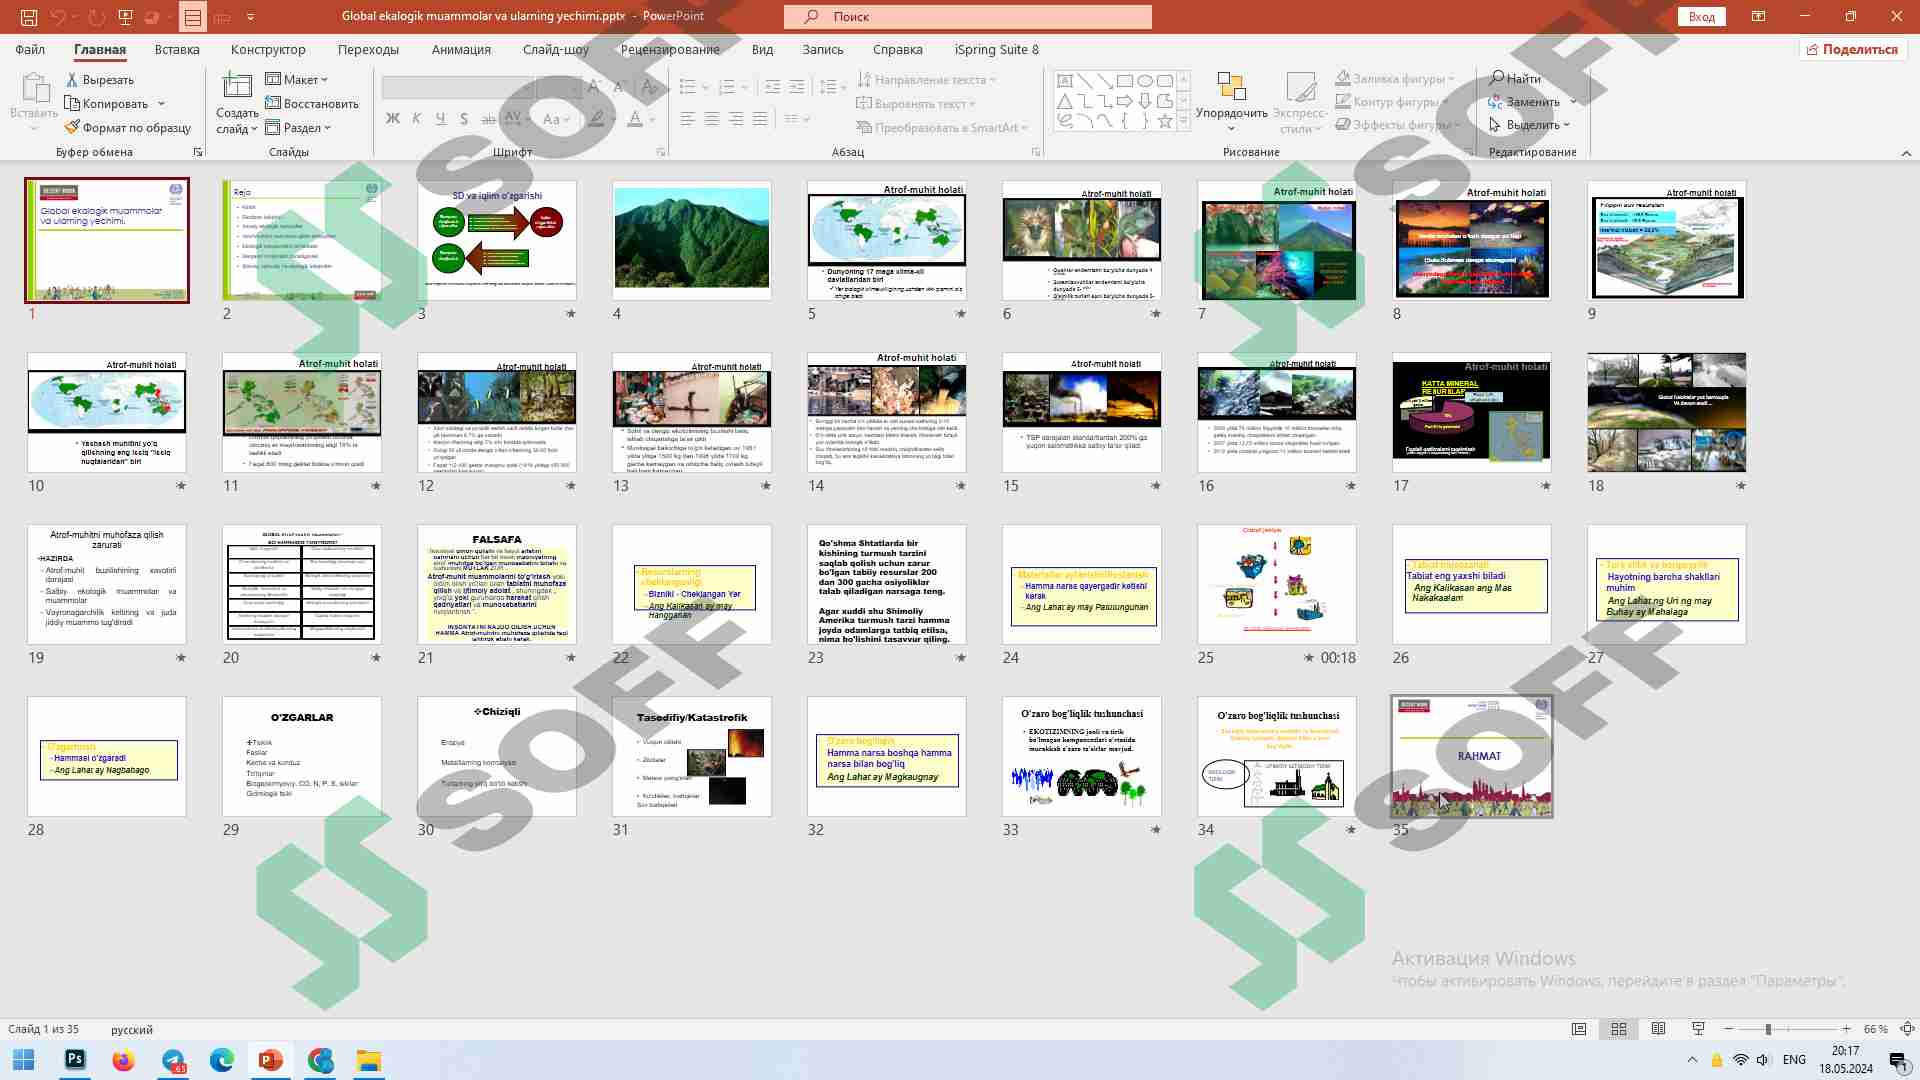Click the font color icon
Viewport: 1920px width, 1080px height.
coord(635,119)
